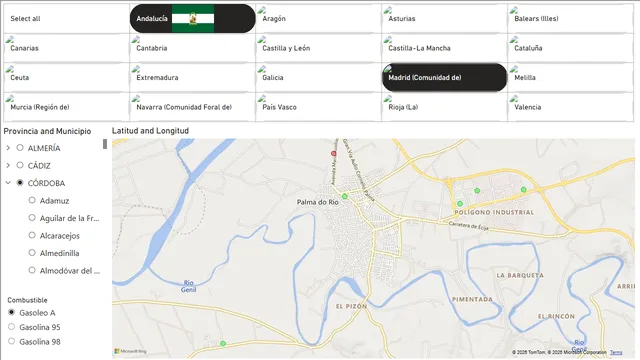Click the Palma del Río map label
Image resolution: width=640 pixels, height=360 pixels.
click(x=318, y=202)
